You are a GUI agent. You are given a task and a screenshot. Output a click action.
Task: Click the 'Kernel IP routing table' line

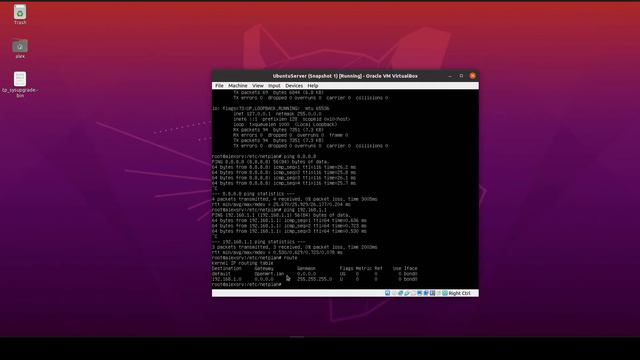click(x=243, y=263)
